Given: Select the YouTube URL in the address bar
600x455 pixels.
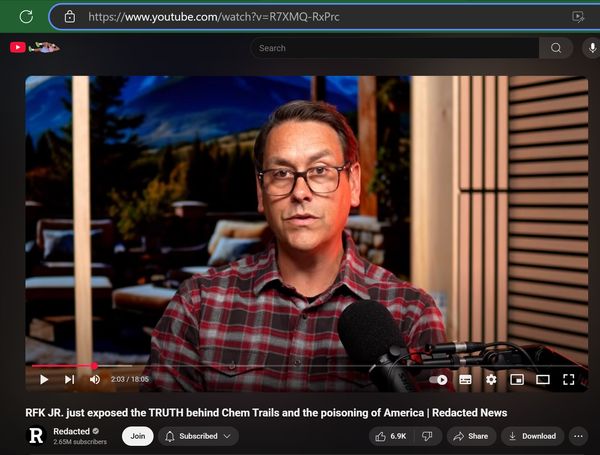Looking at the screenshot, I should [x=214, y=17].
